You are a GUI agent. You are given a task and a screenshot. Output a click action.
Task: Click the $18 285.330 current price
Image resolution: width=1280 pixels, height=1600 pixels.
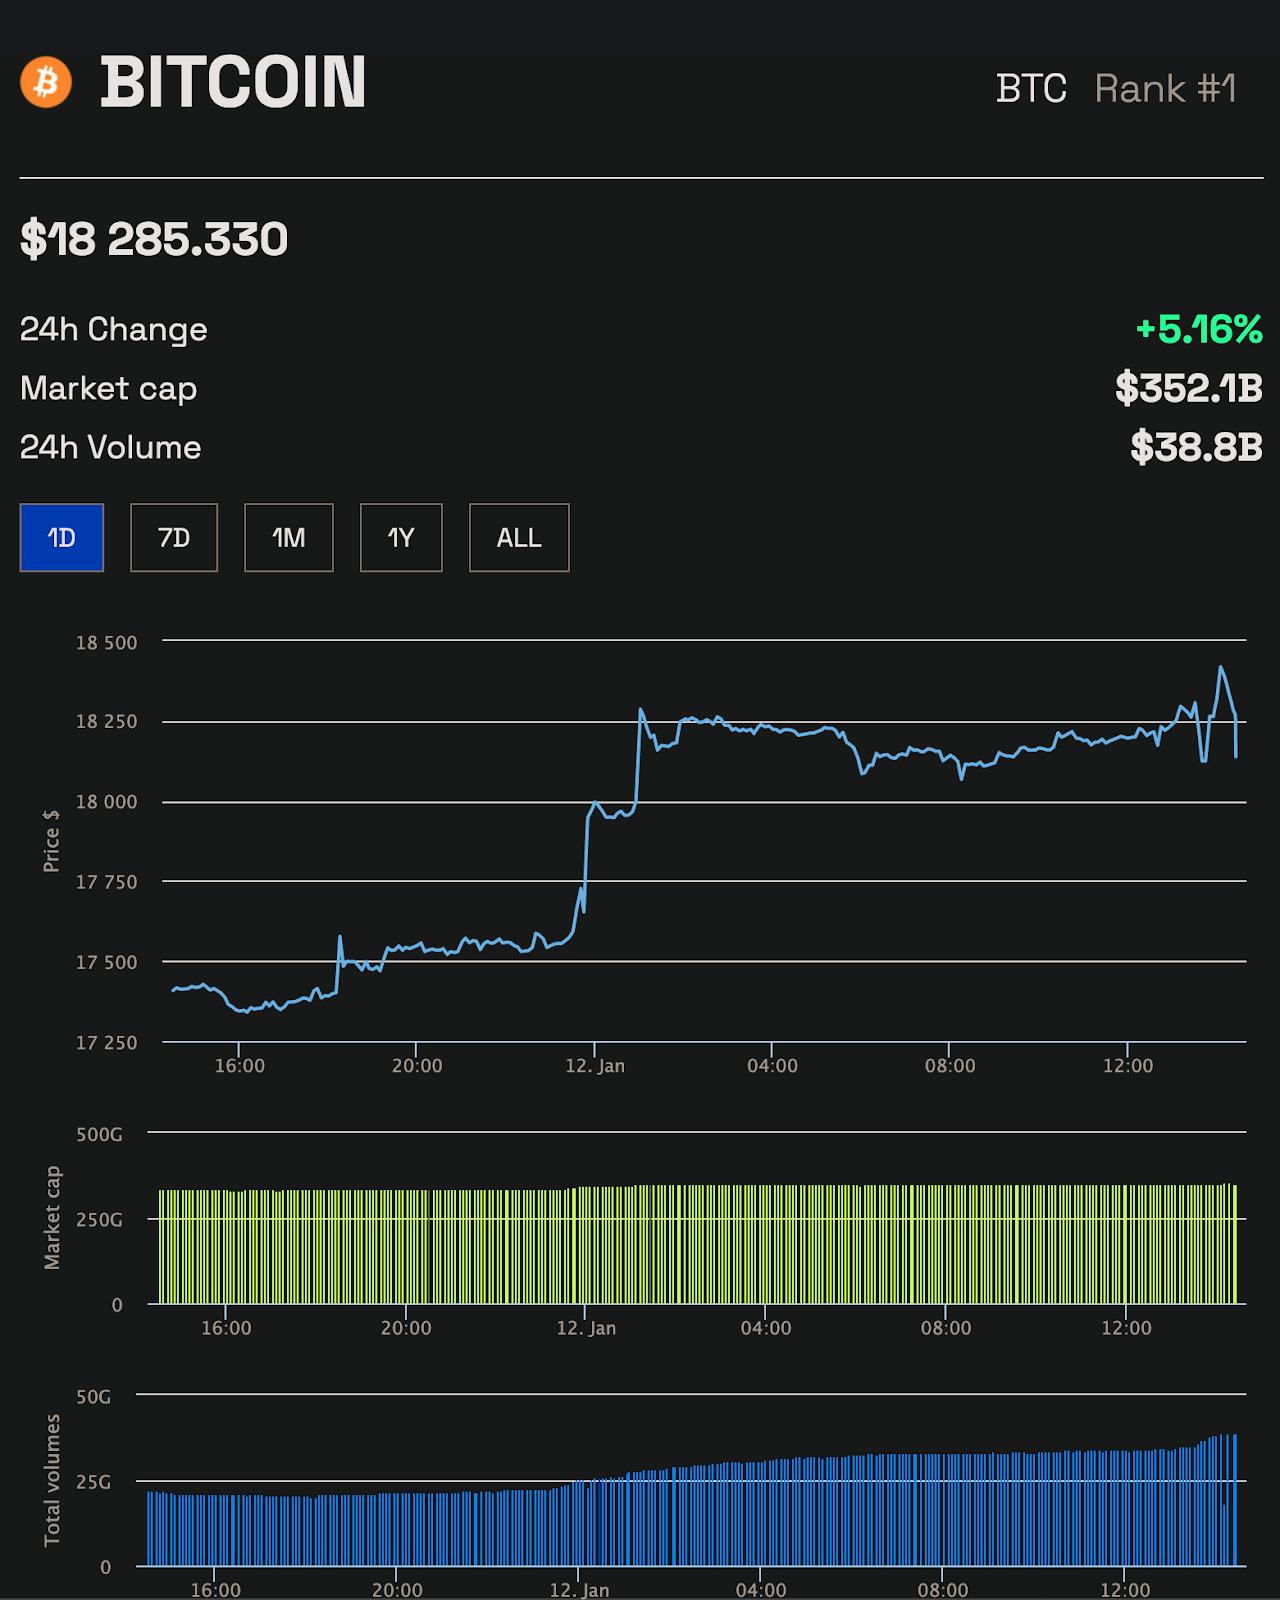tap(154, 240)
